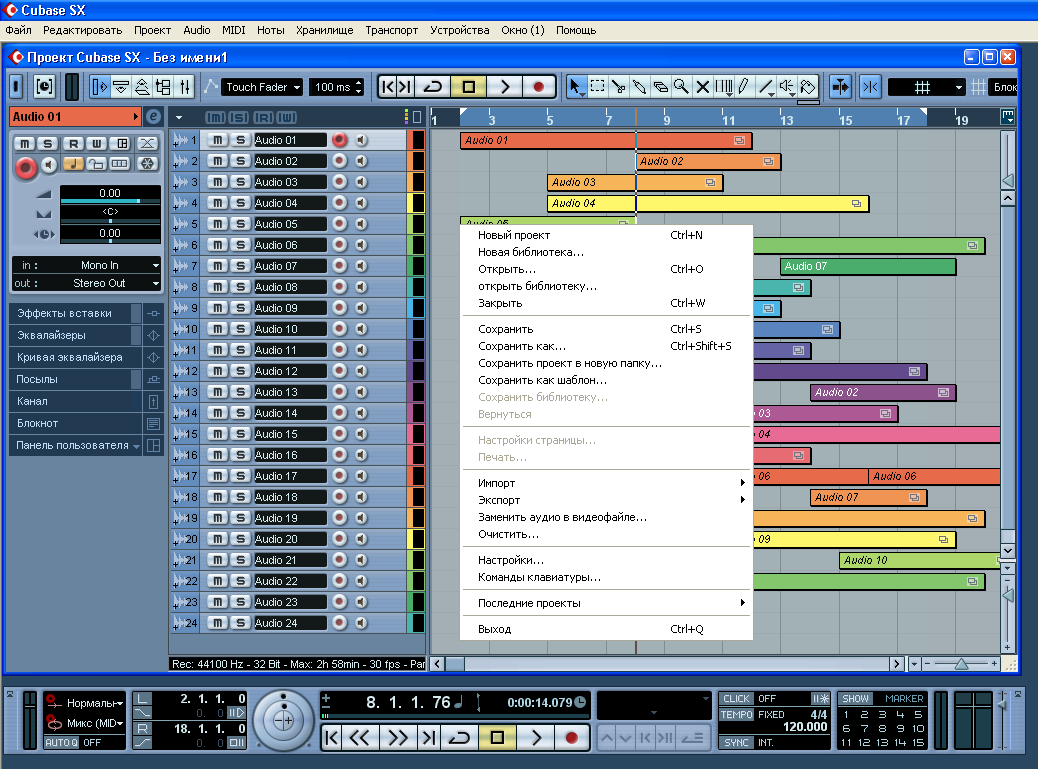Open the Блокнот inspector section
Viewport: 1038px width, 769px height.
click(x=75, y=423)
